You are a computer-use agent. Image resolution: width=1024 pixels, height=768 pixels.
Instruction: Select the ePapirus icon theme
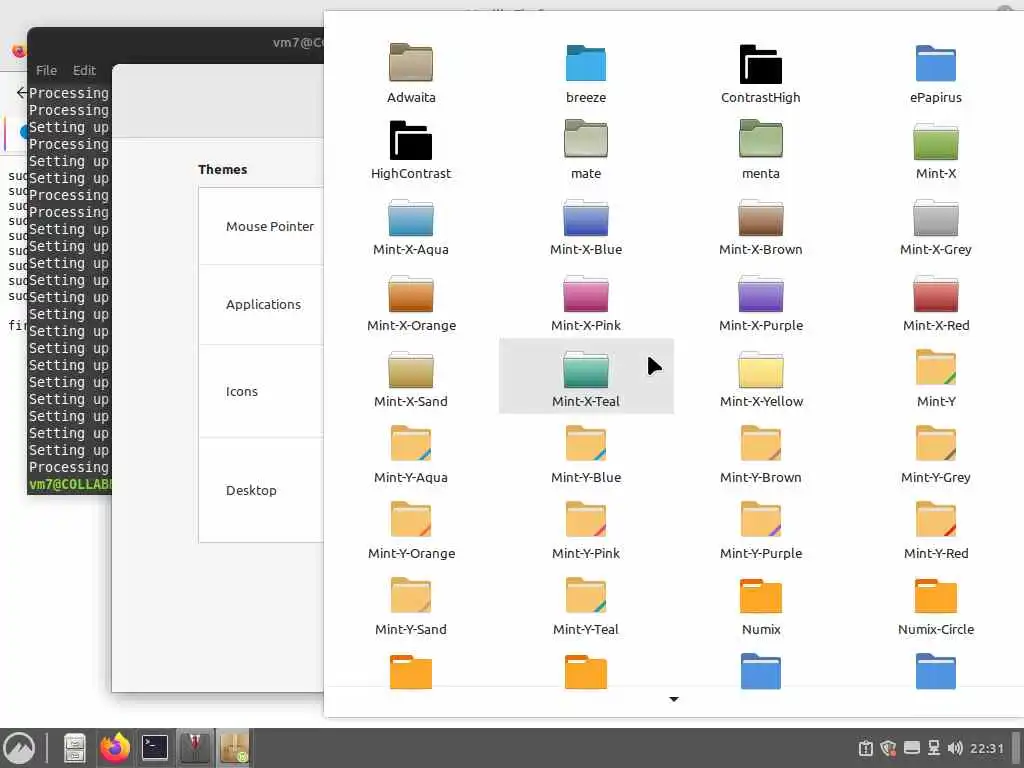(936, 72)
